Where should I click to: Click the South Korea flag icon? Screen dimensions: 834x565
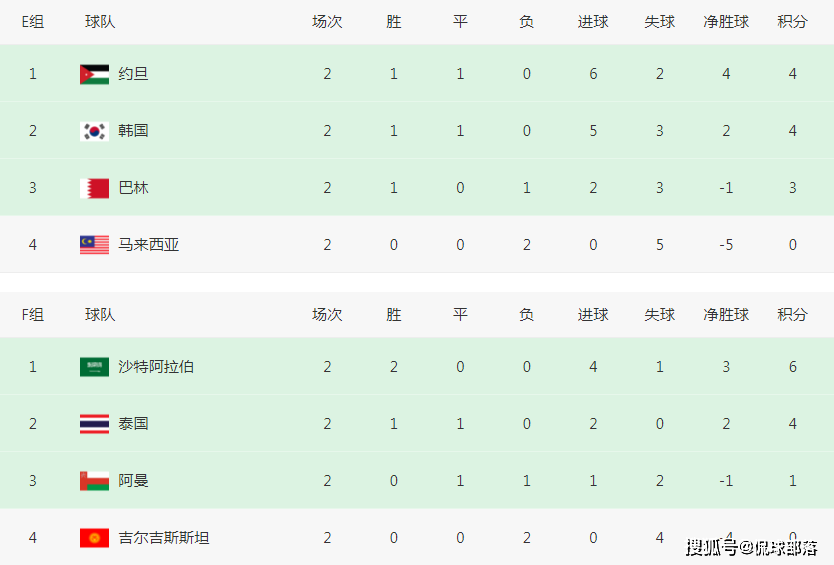[94, 131]
